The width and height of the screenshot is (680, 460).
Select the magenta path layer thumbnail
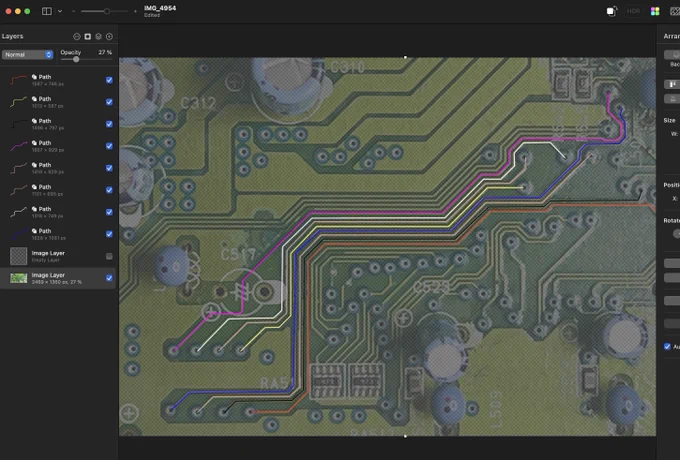tap(18, 146)
